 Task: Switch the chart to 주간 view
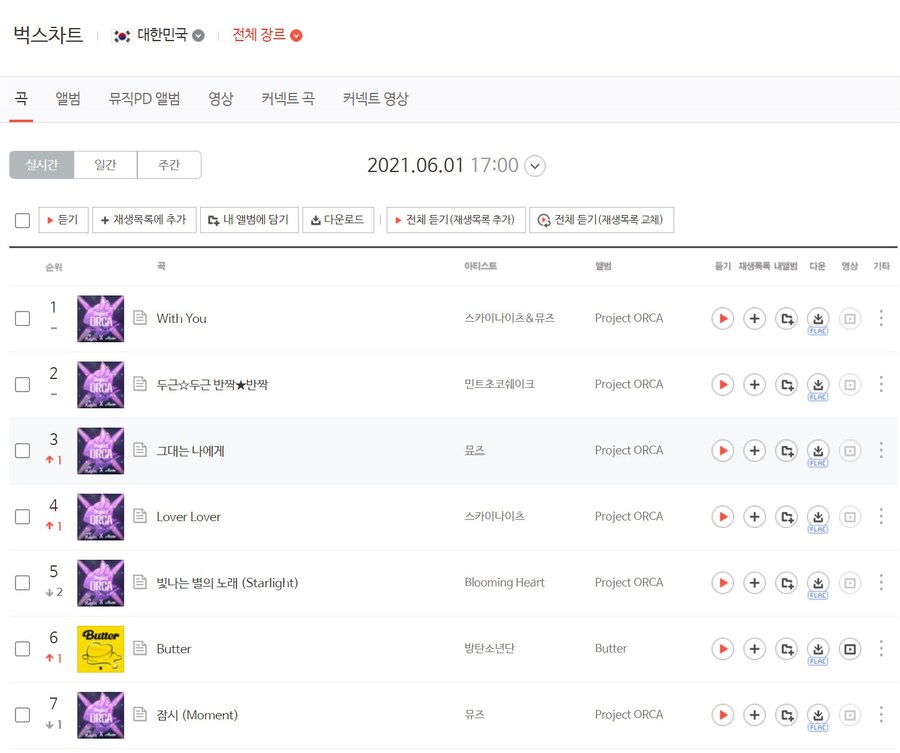169,164
